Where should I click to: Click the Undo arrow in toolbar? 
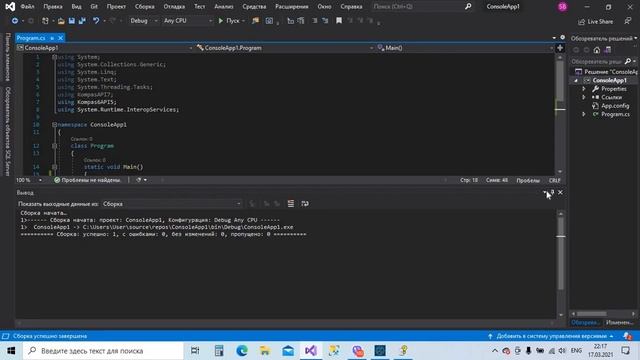(96, 21)
